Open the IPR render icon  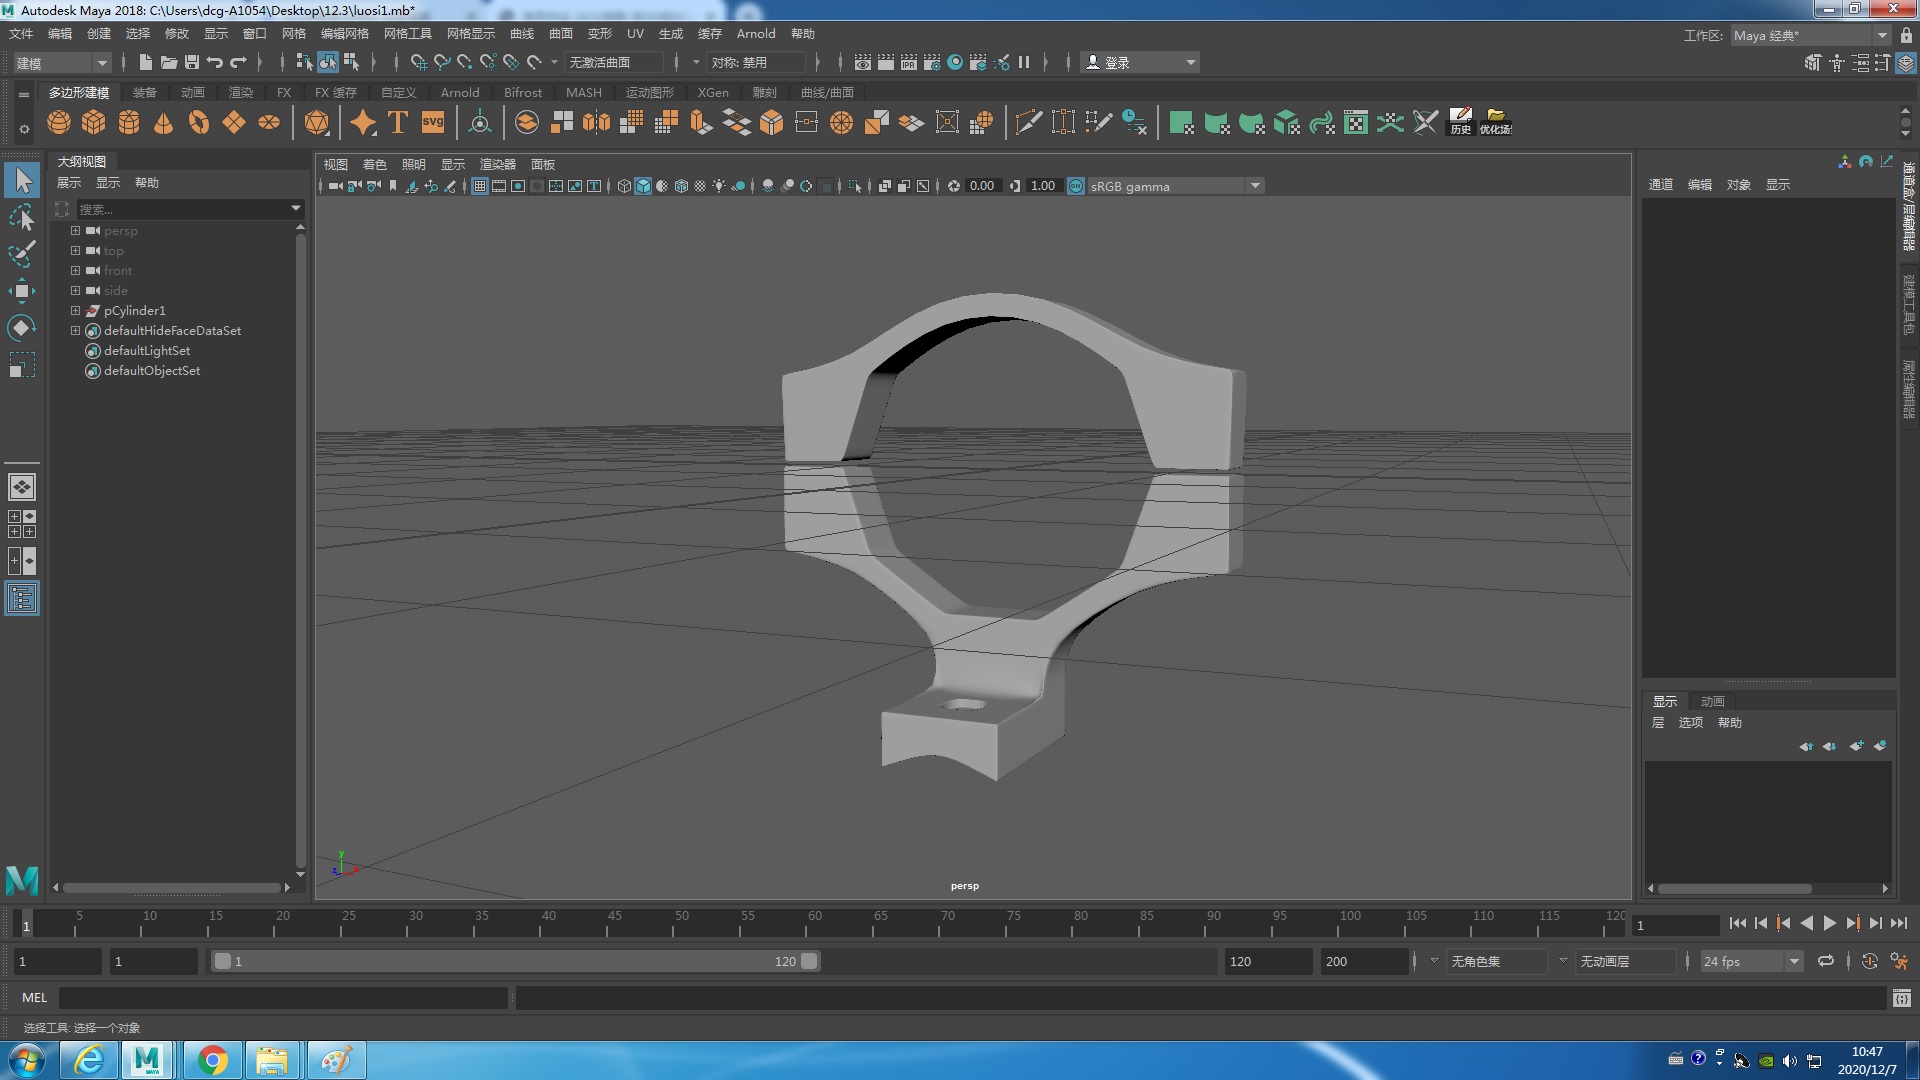[909, 62]
